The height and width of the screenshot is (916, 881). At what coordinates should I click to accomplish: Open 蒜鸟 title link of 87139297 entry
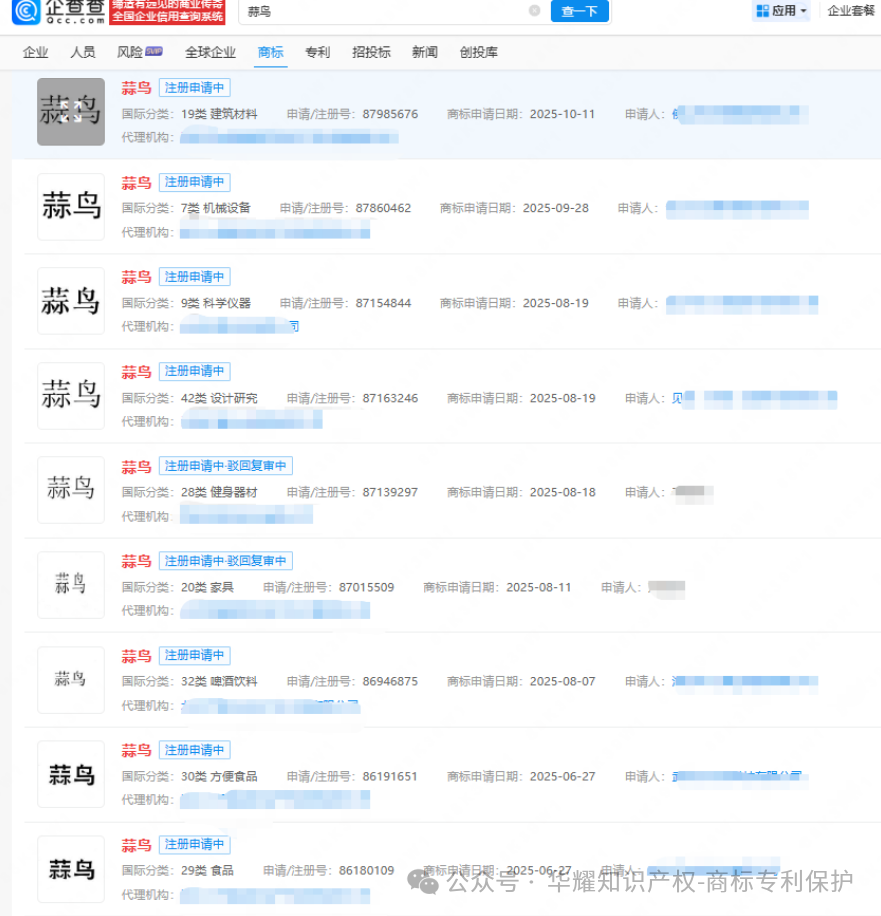[136, 466]
